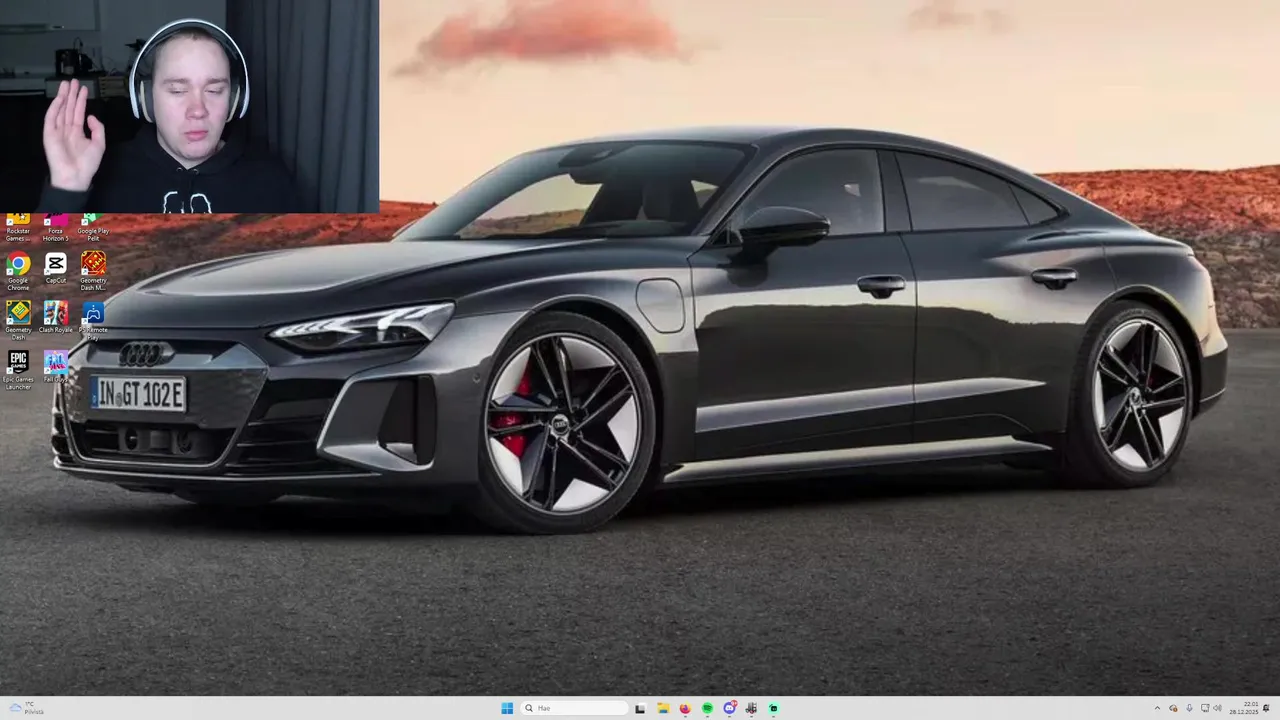
Task: Open the Windows Start menu
Action: (x=507, y=708)
